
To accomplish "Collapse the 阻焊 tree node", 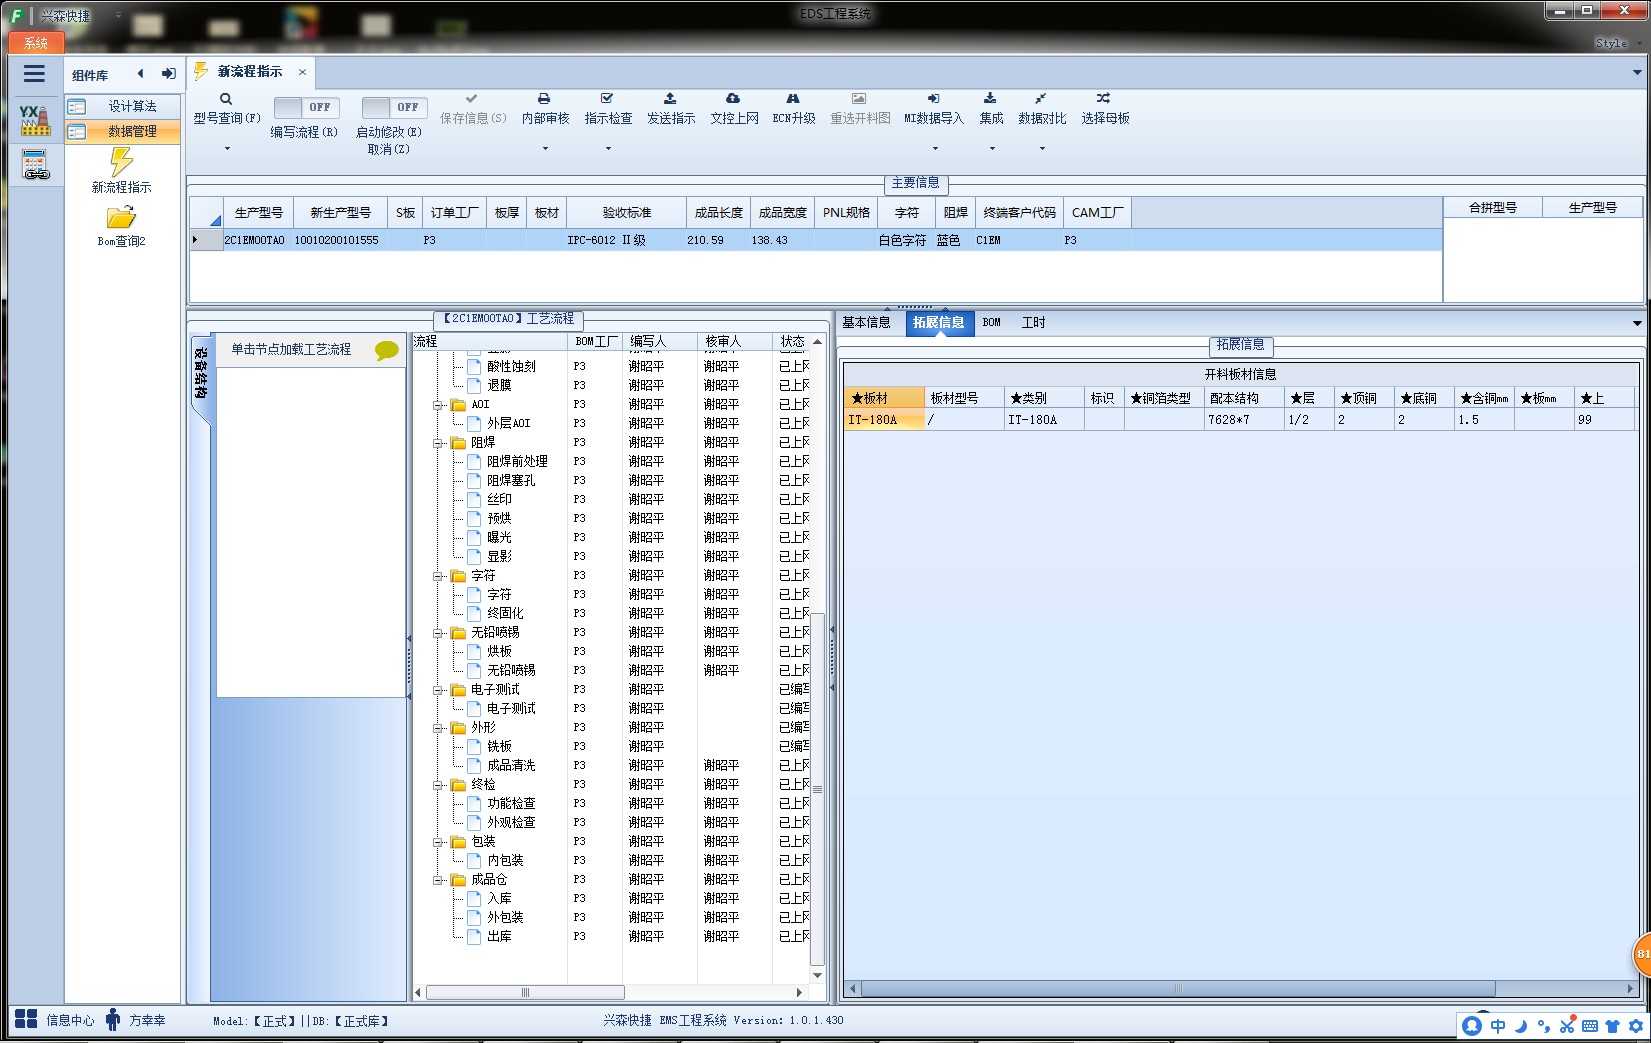I will (438, 443).
